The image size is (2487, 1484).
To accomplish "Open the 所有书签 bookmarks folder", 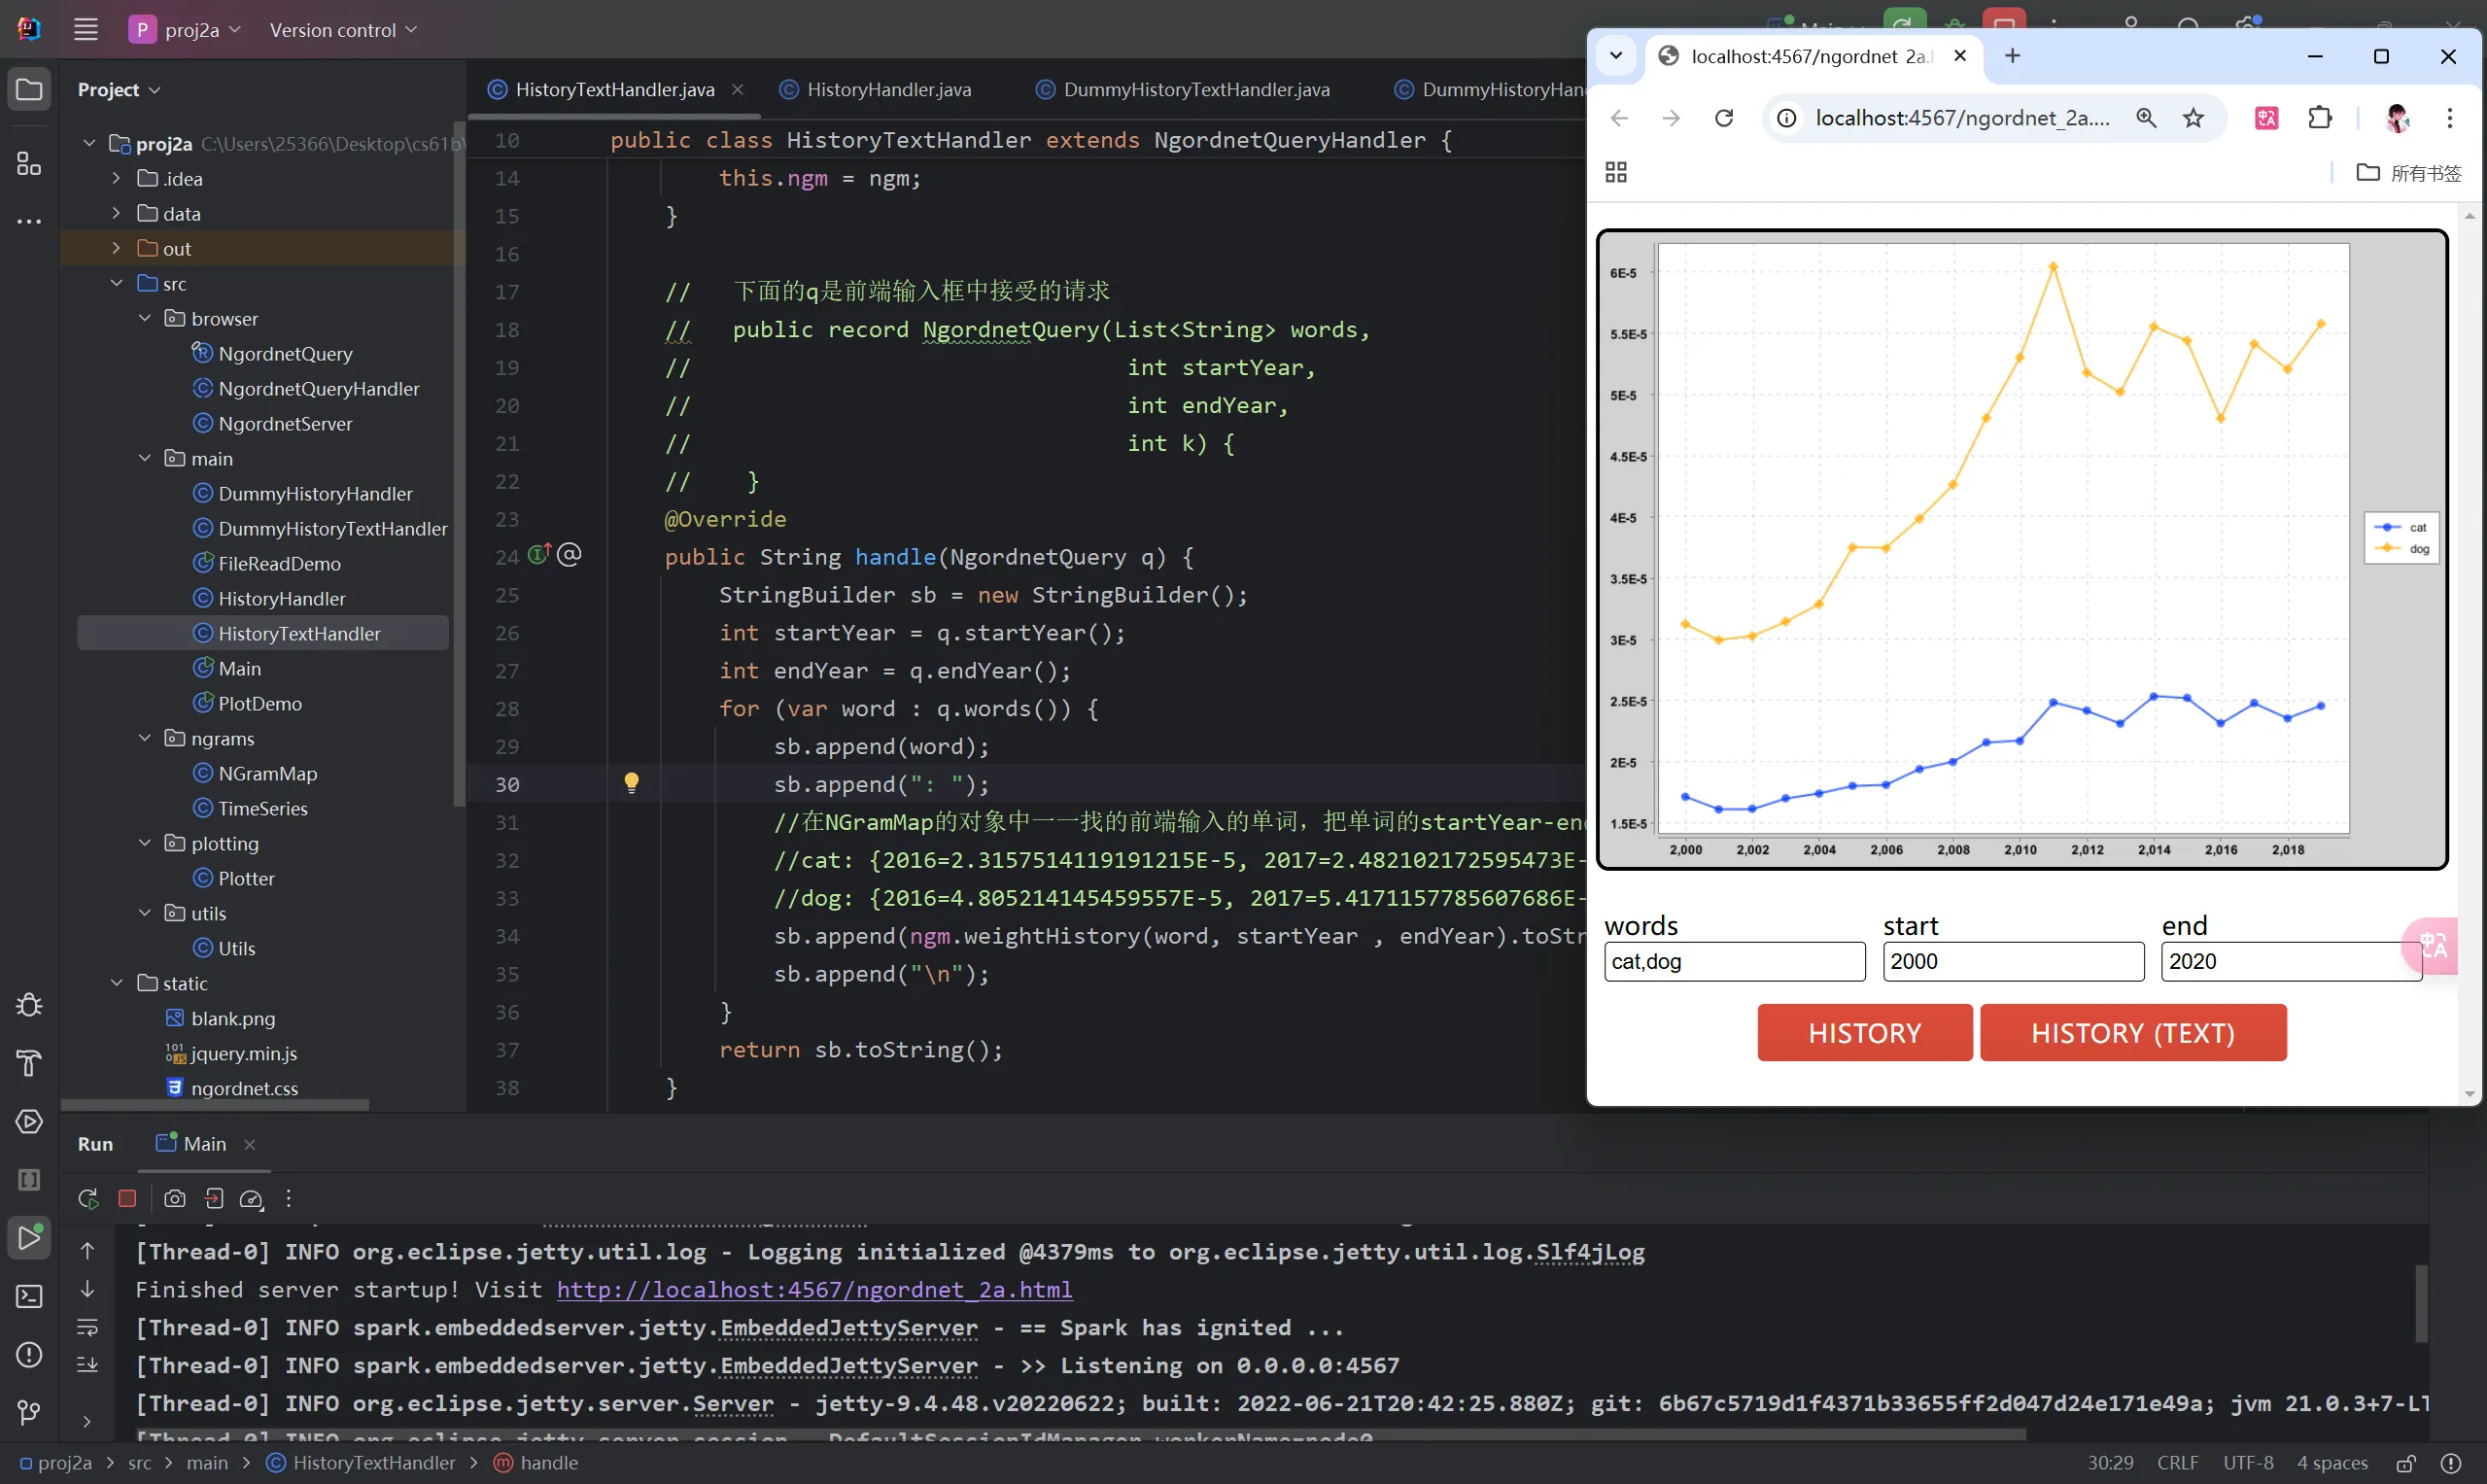I will pos(2410,173).
